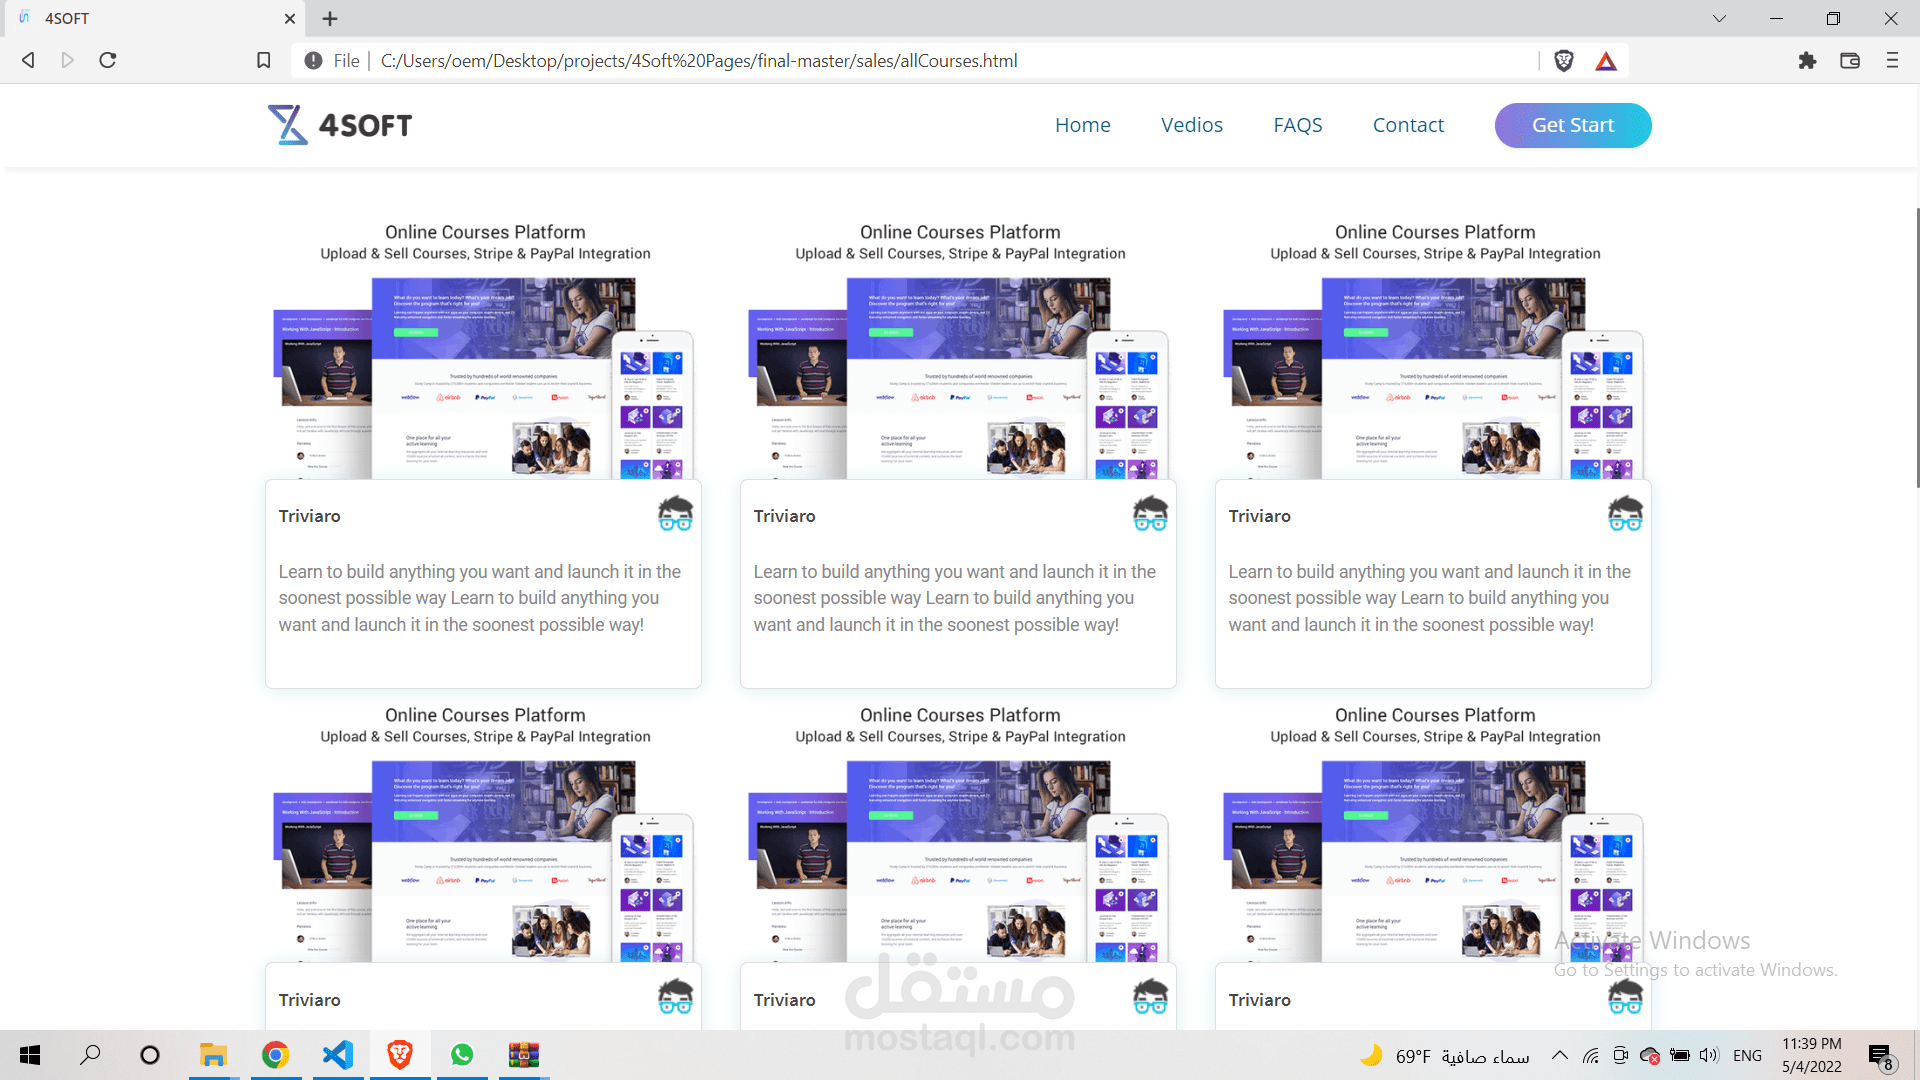Click the Brave Shields lion icon

(1564, 61)
